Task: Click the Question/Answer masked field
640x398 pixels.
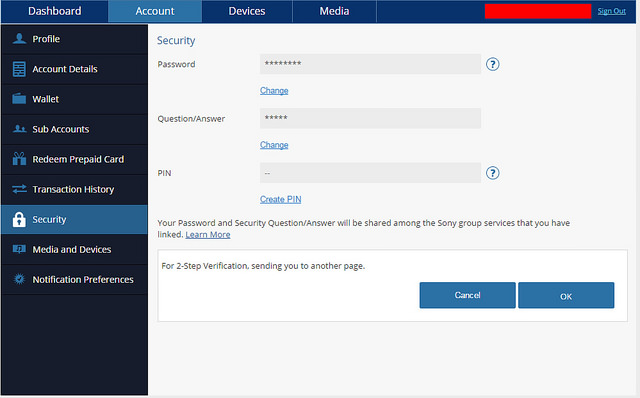Action: click(370, 118)
